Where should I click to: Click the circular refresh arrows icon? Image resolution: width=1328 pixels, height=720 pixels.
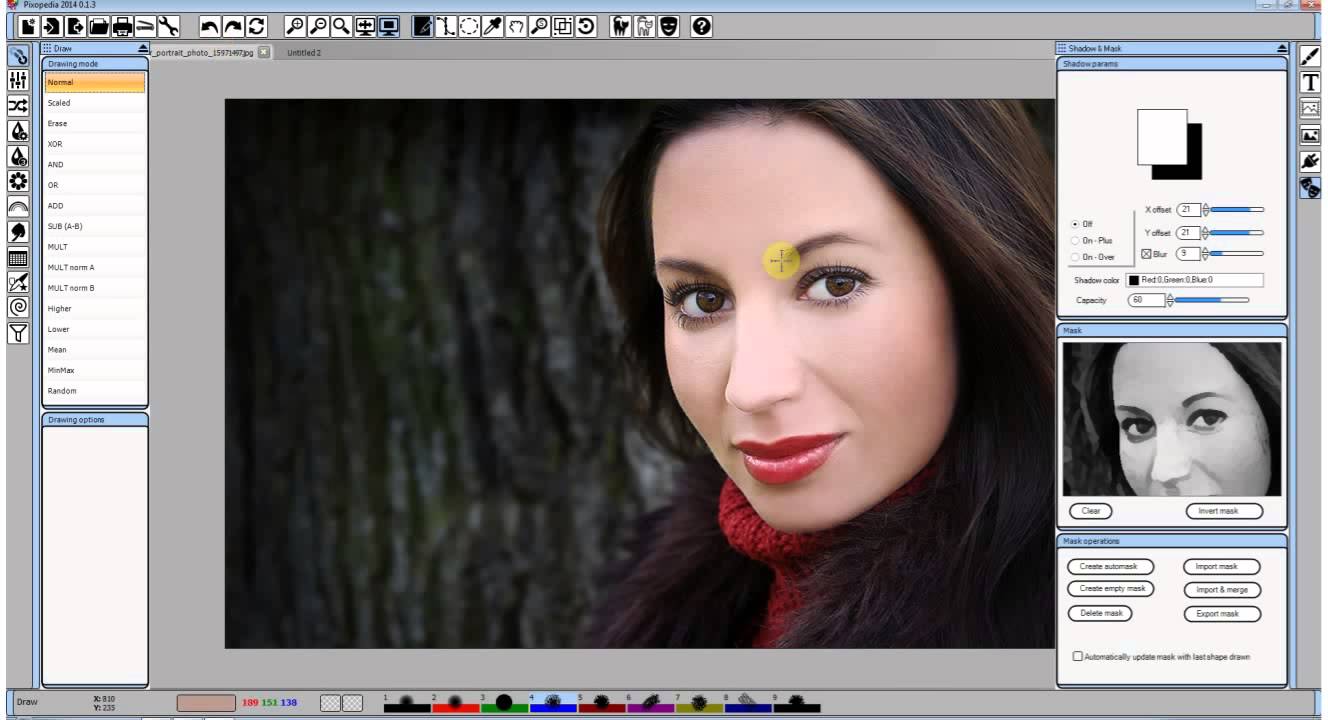[x=257, y=27]
